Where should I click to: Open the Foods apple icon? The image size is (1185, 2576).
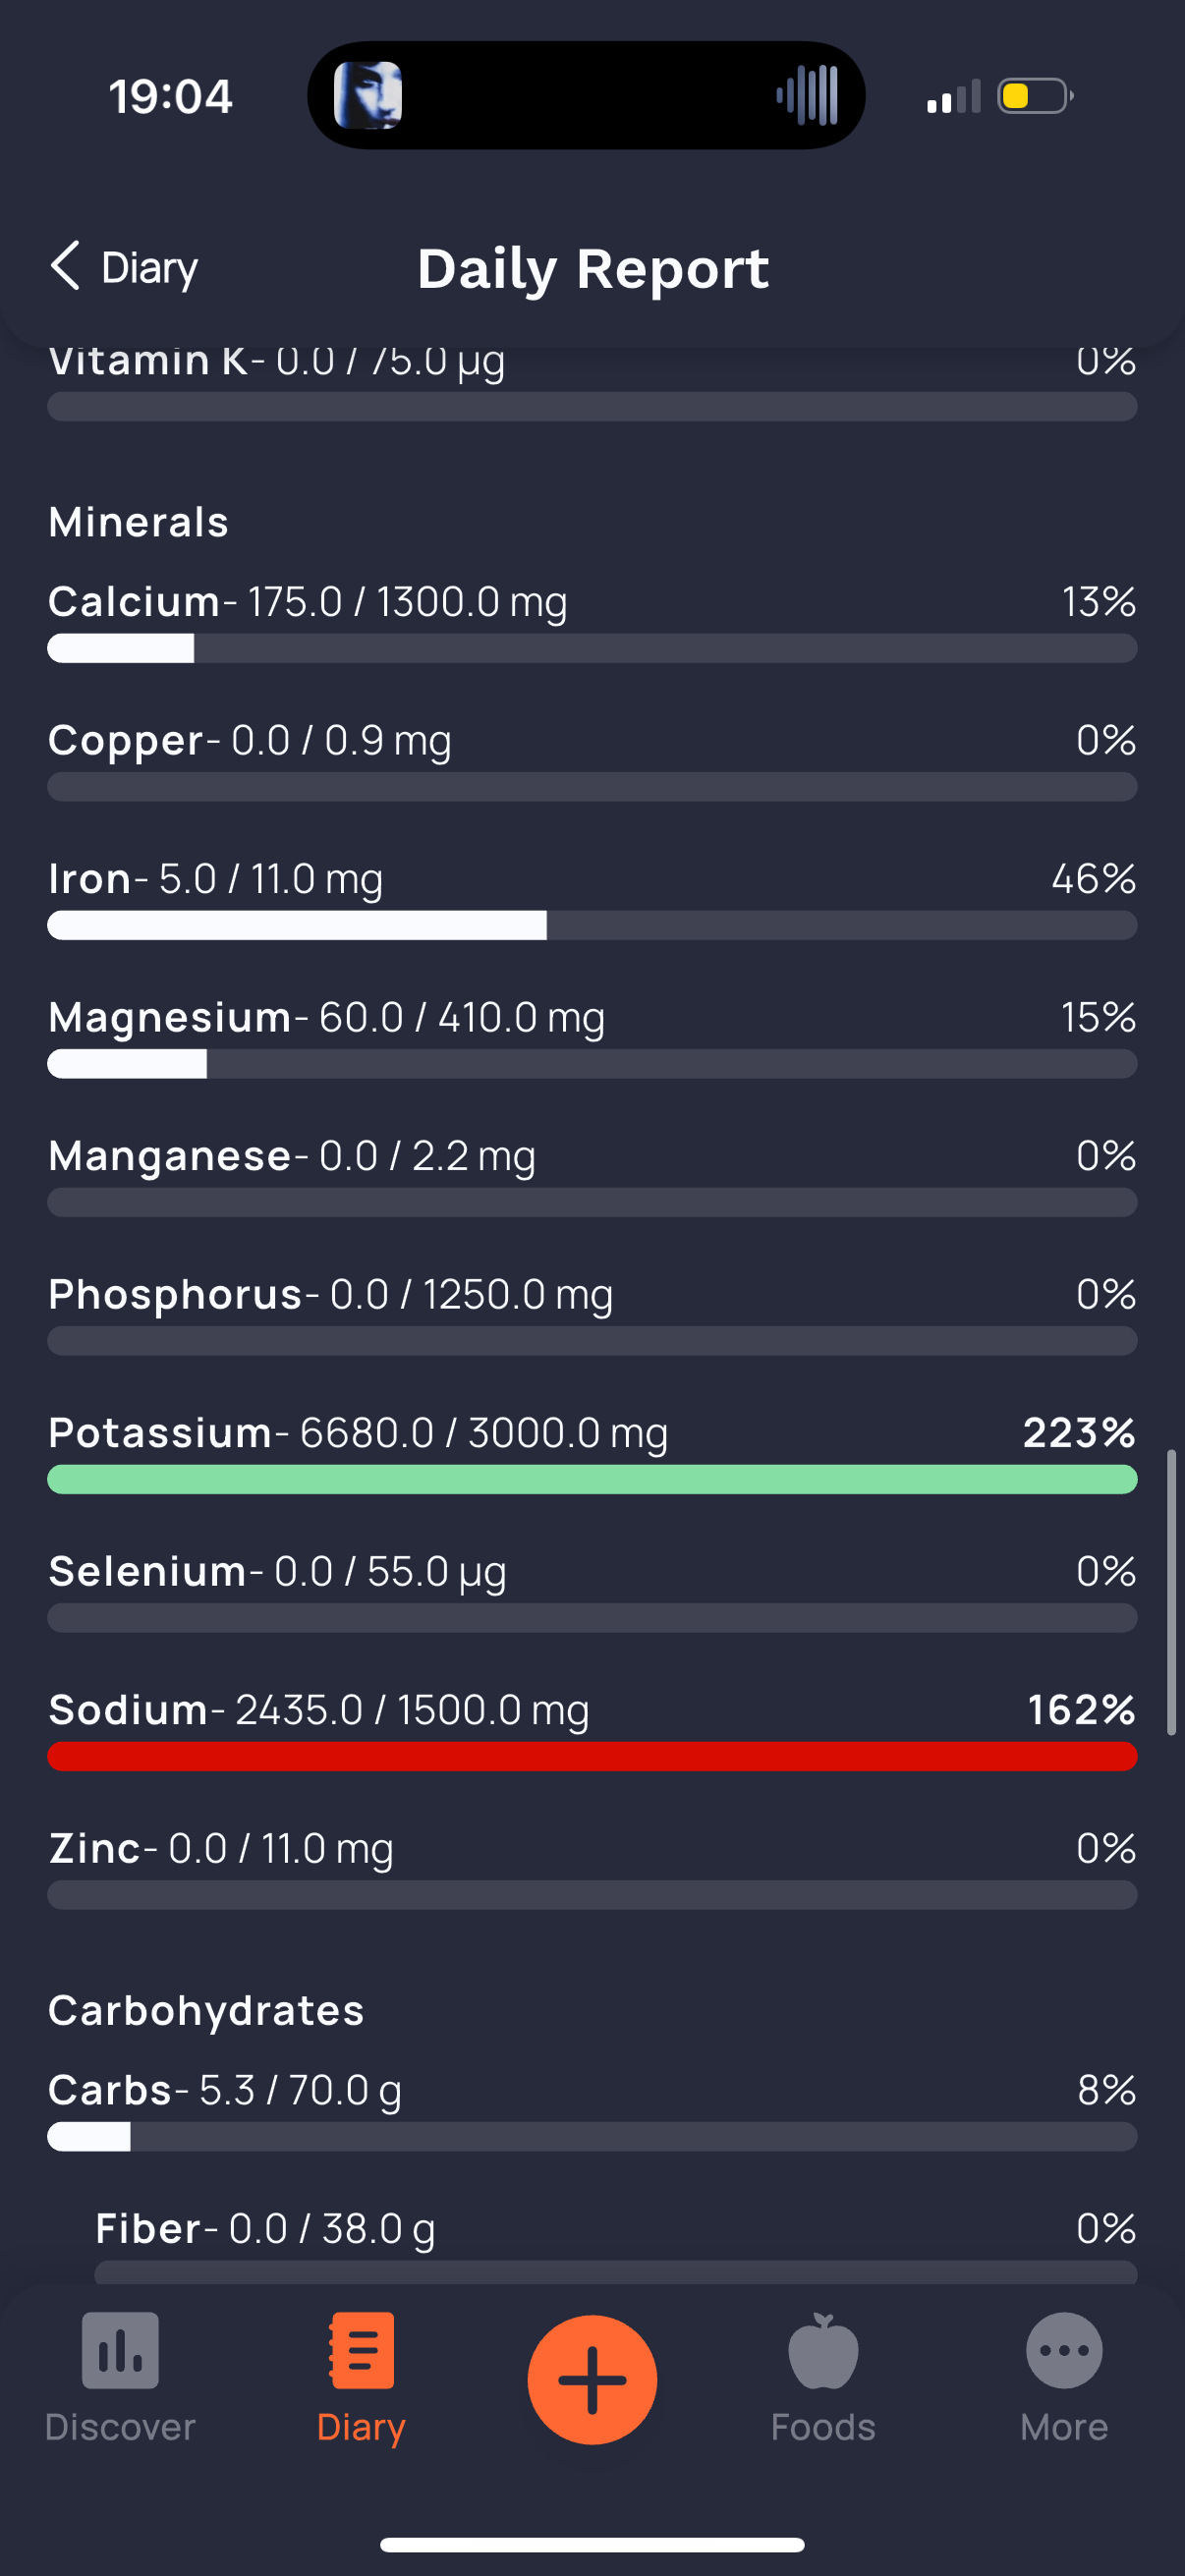(823, 2350)
